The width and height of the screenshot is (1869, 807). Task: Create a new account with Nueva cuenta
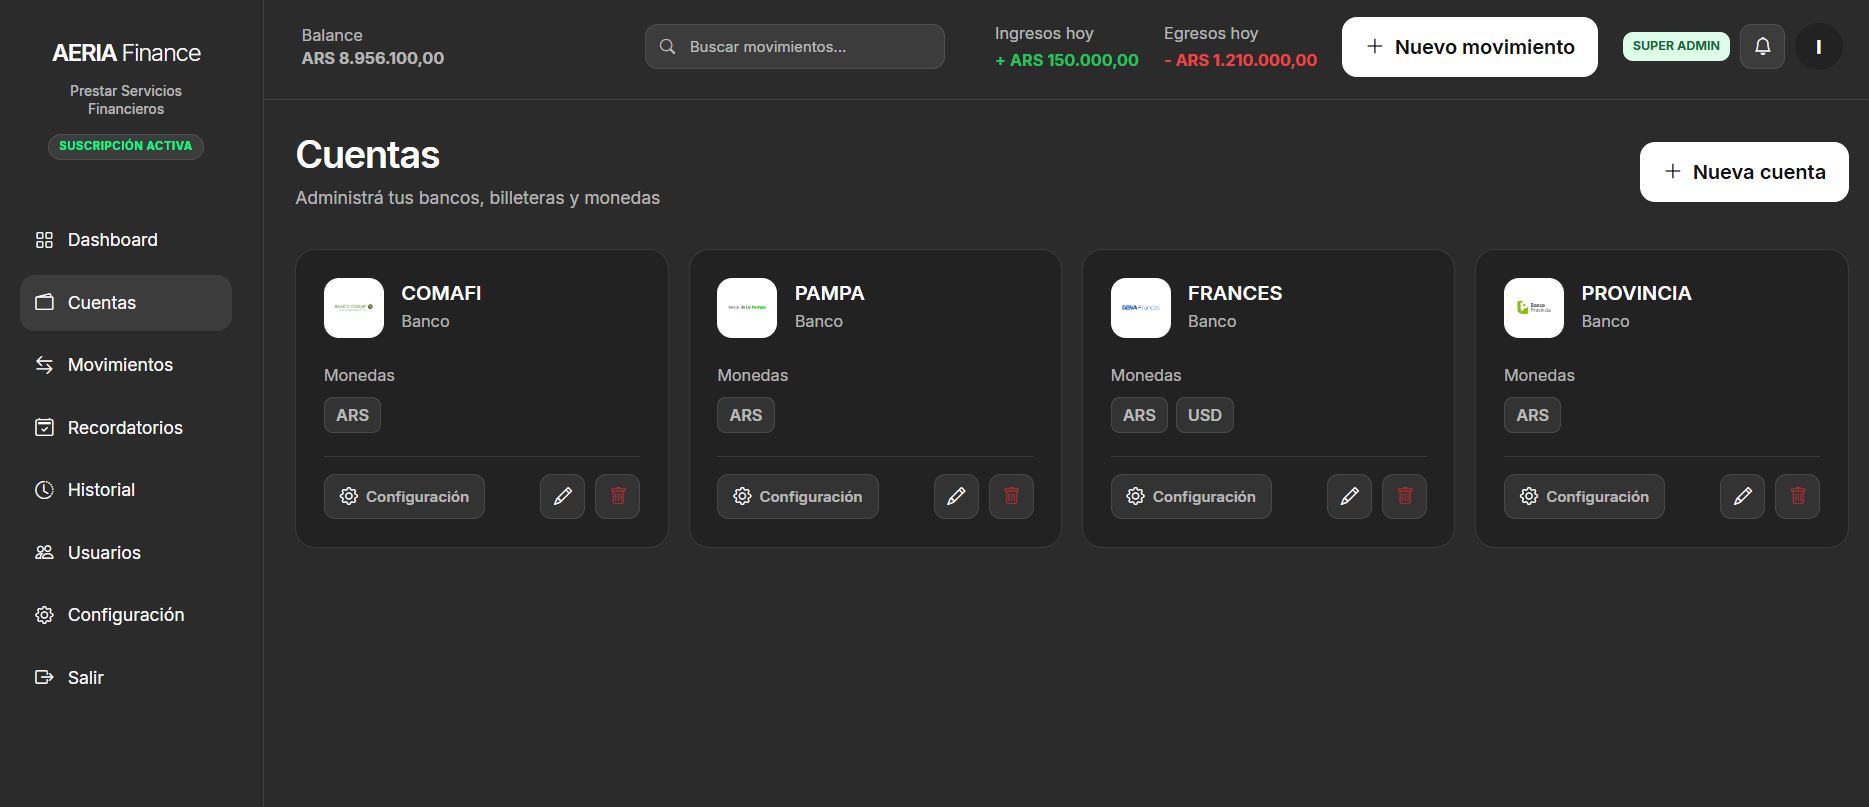1744,172
